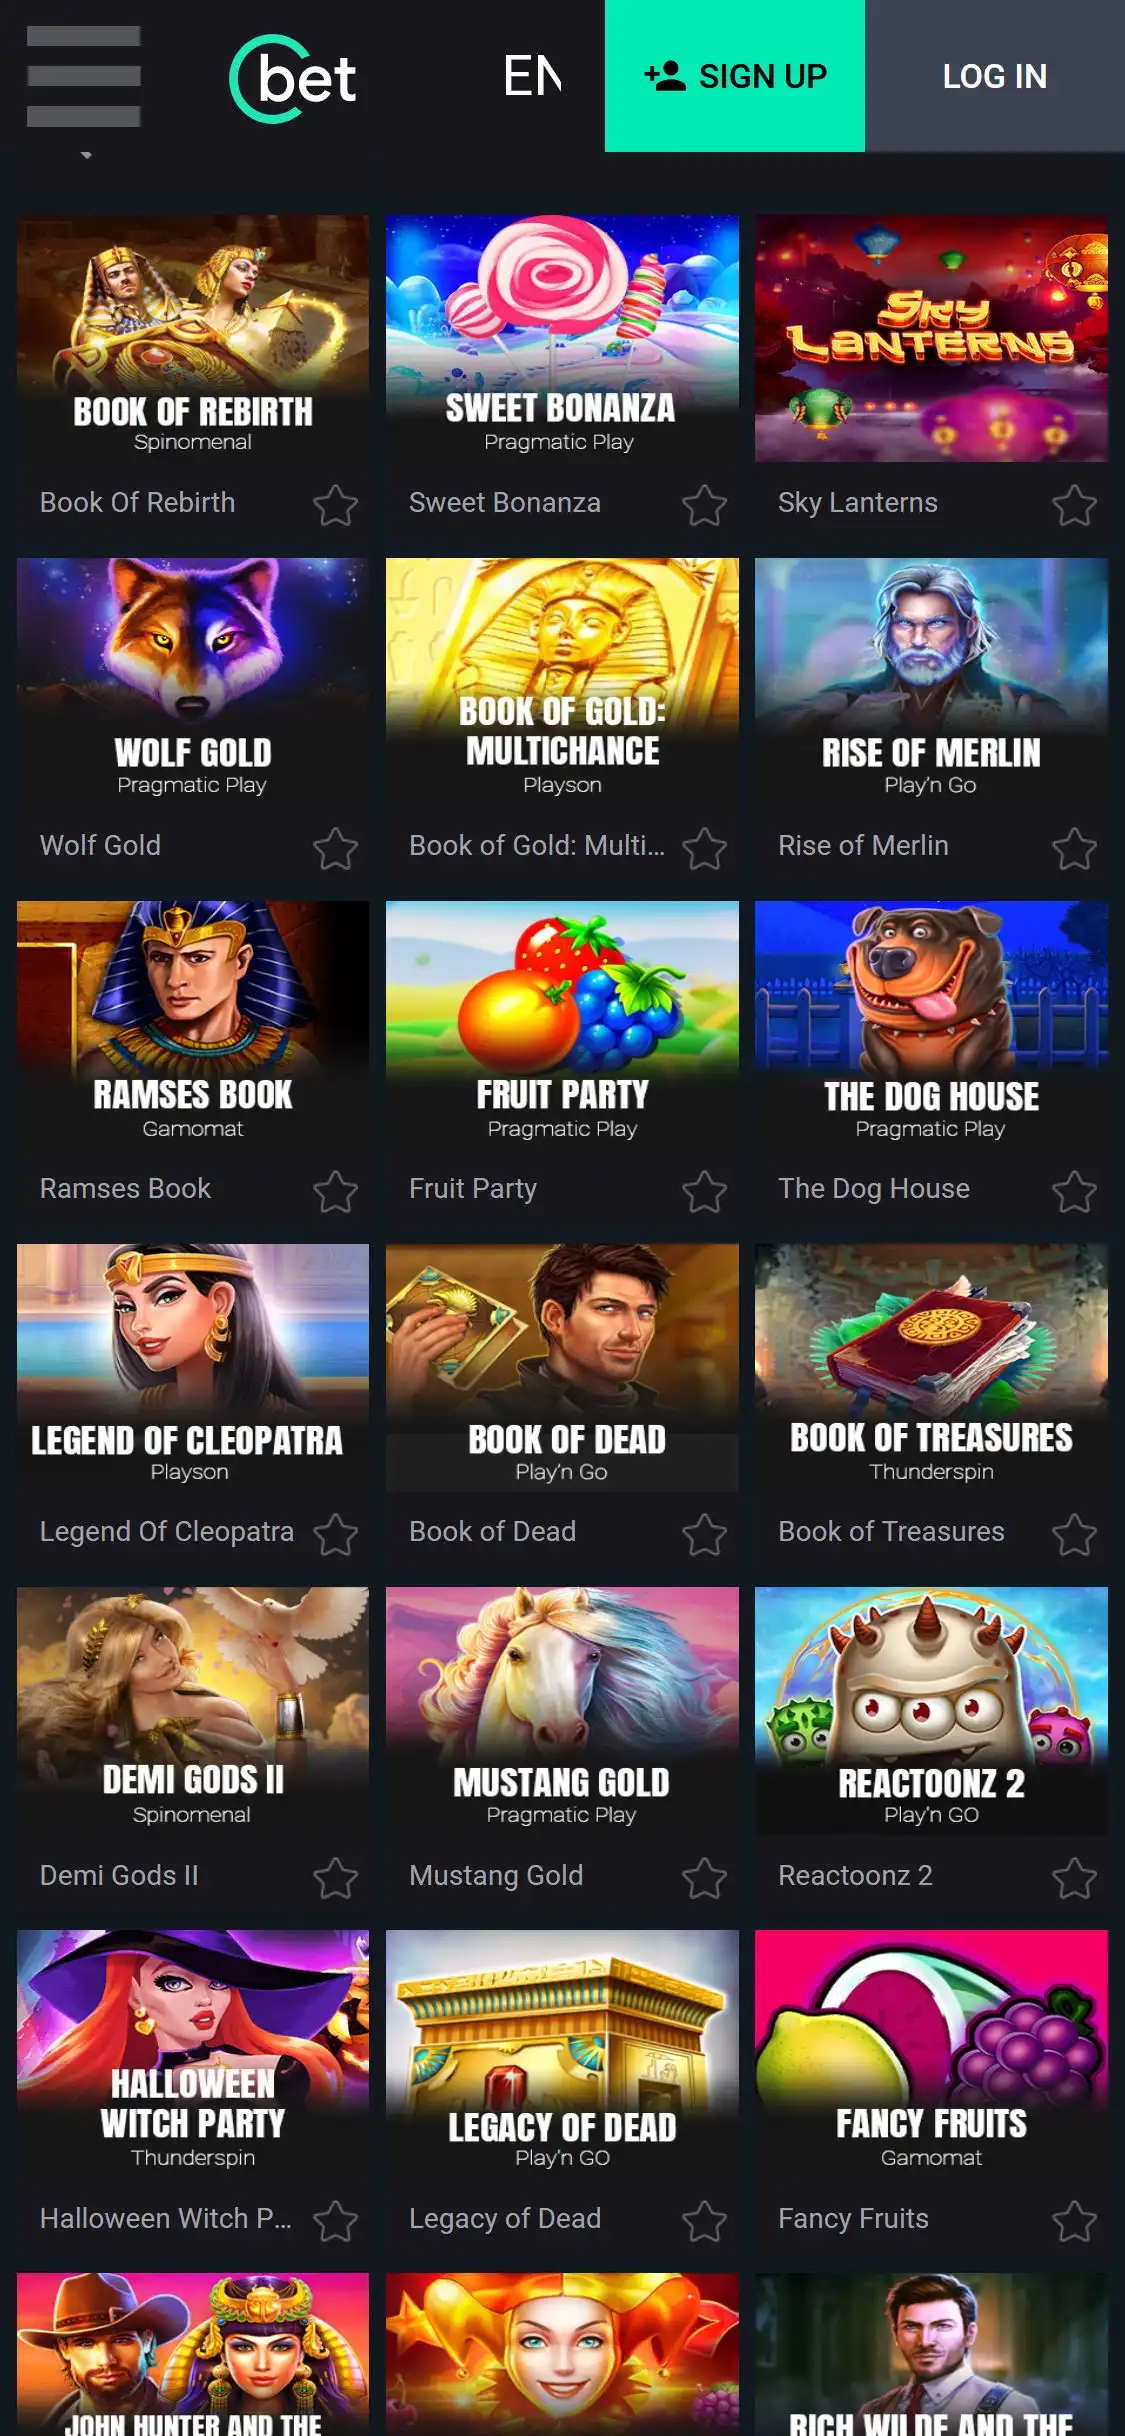Open Legend Of Cleopatra game title
The image size is (1125, 2436).
click(167, 1532)
